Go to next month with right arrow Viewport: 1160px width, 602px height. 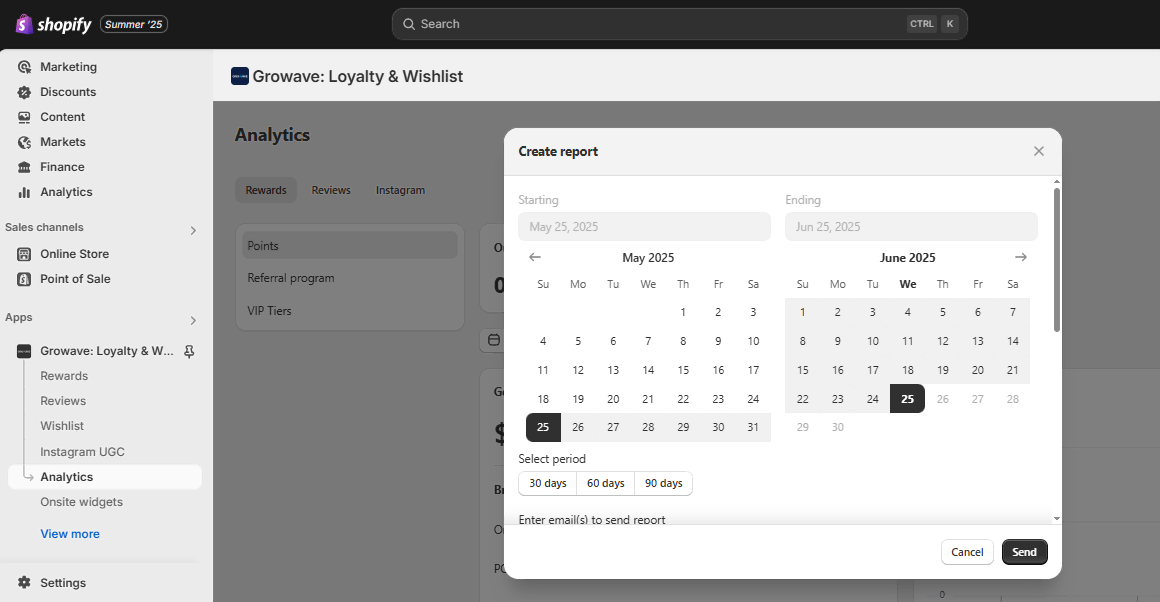(x=1021, y=257)
